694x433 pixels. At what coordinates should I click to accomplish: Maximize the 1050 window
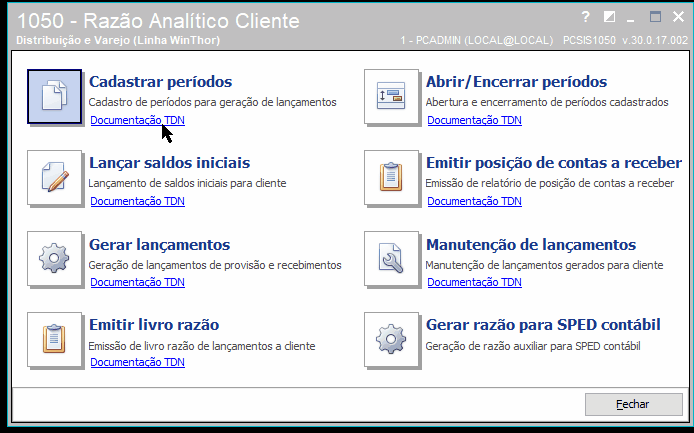pyautogui.click(x=655, y=17)
